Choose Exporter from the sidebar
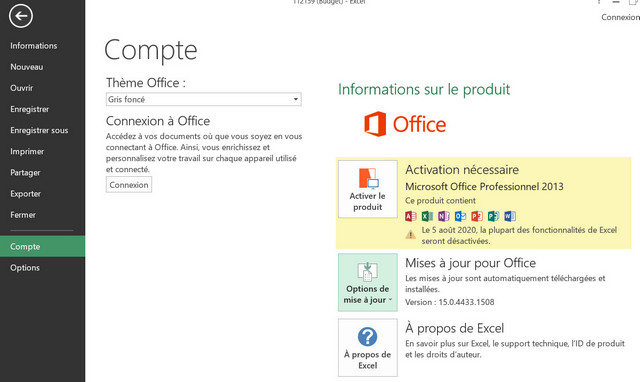The image size is (640, 382). 26,194
